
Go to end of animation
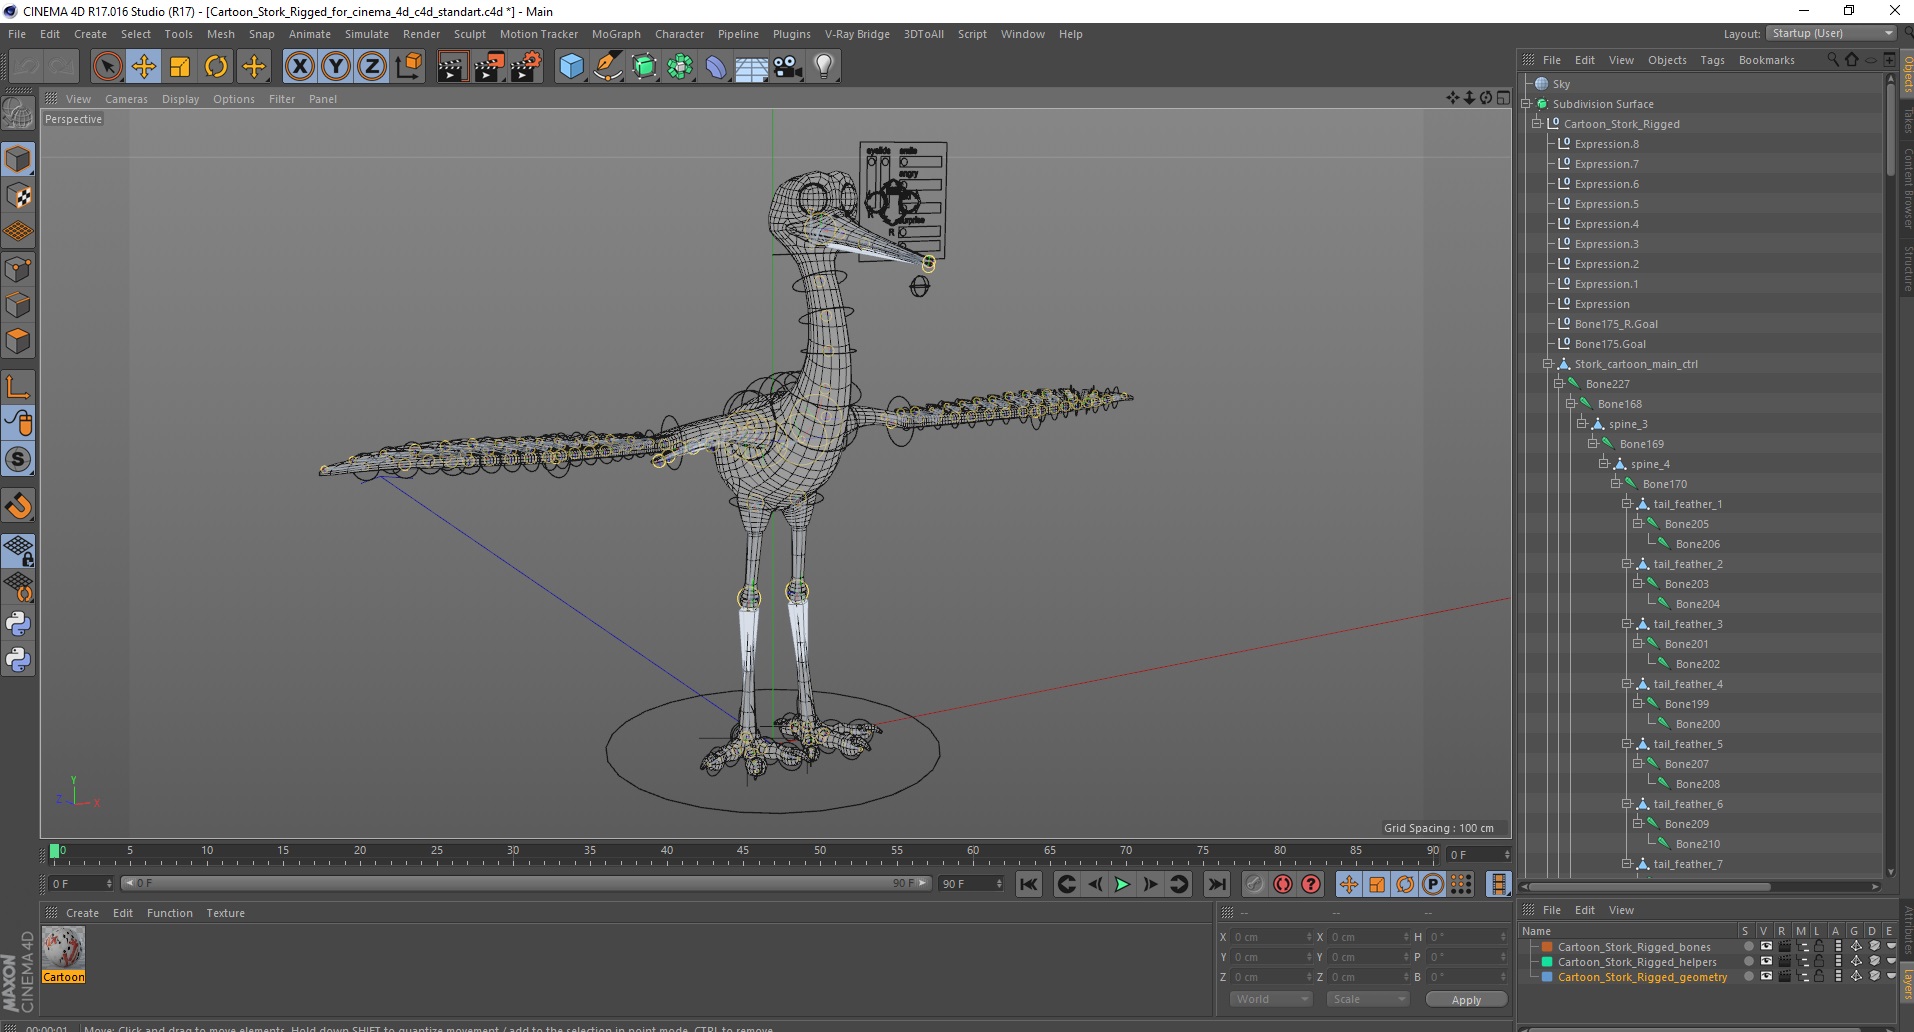1216,884
